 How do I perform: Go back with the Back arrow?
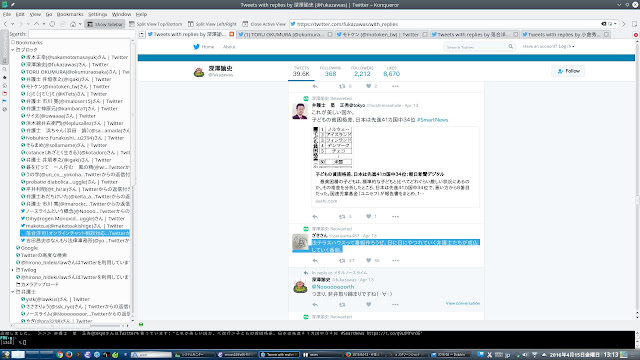5,24
